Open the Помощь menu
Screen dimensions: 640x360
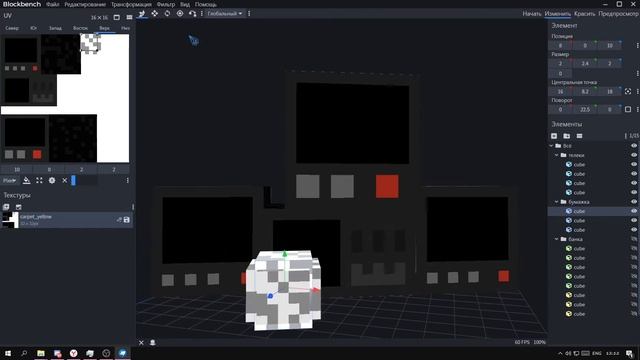(205, 4)
